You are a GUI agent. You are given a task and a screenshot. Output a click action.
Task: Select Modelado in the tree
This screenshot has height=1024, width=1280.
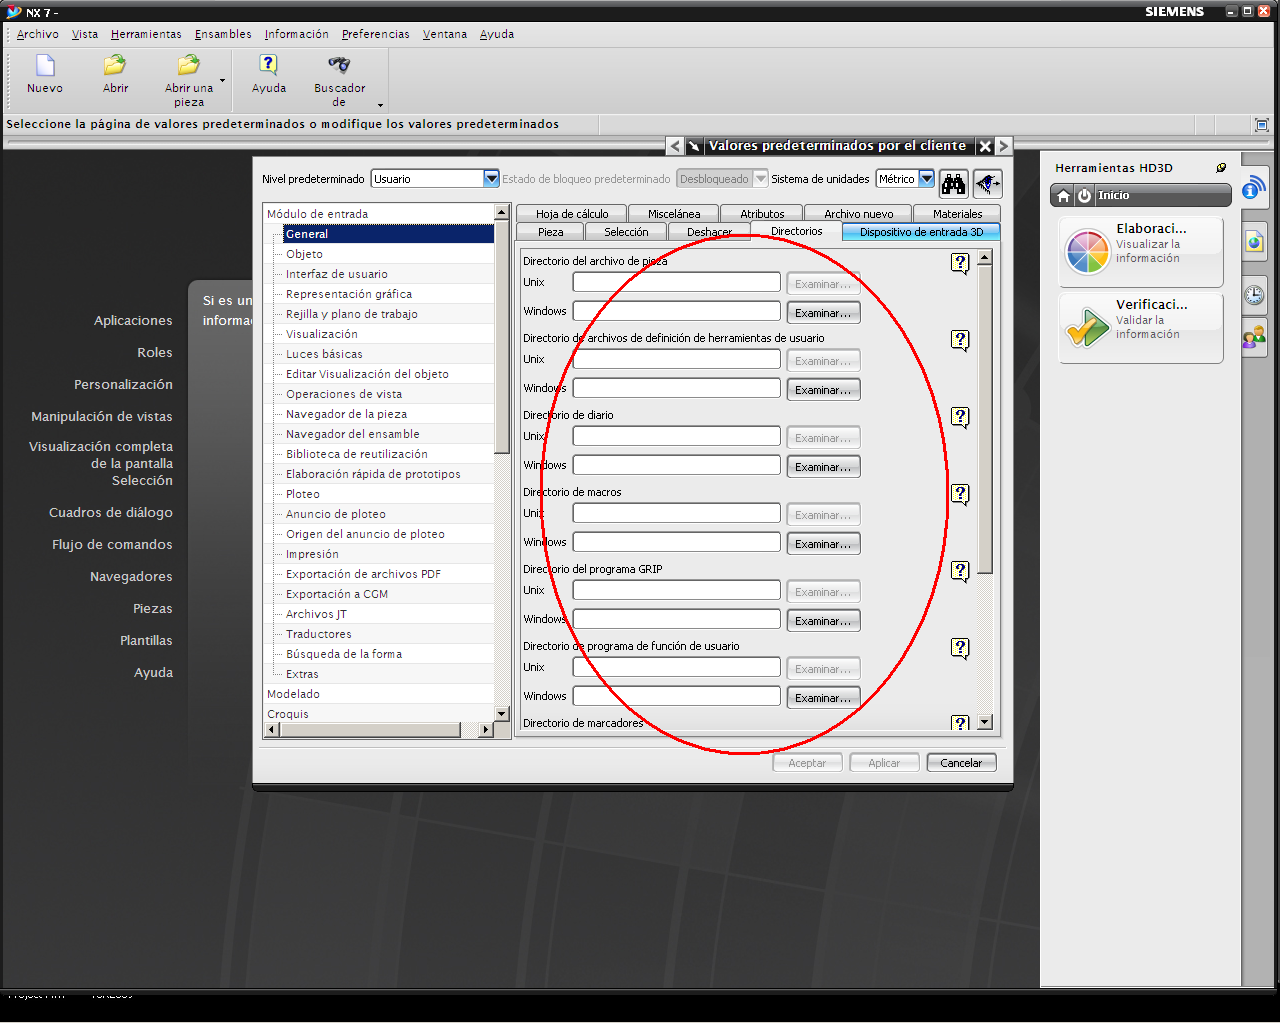(293, 694)
